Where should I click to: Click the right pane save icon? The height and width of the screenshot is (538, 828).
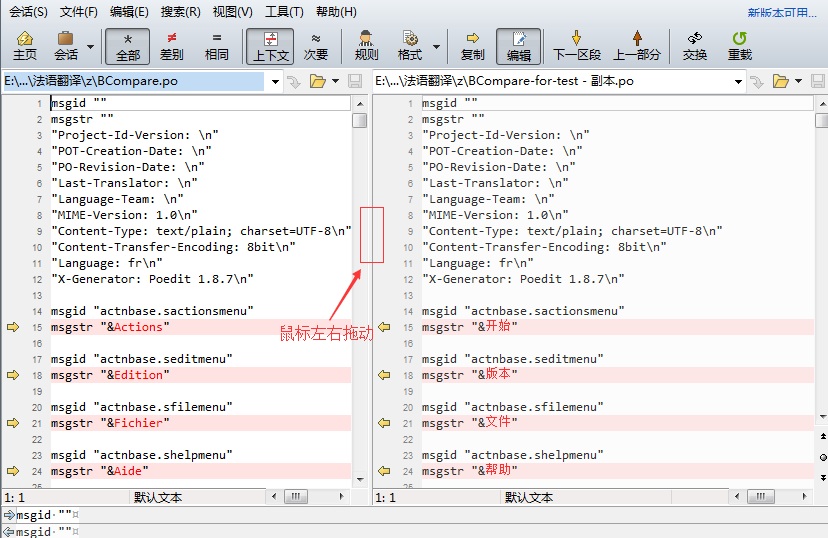(x=818, y=81)
